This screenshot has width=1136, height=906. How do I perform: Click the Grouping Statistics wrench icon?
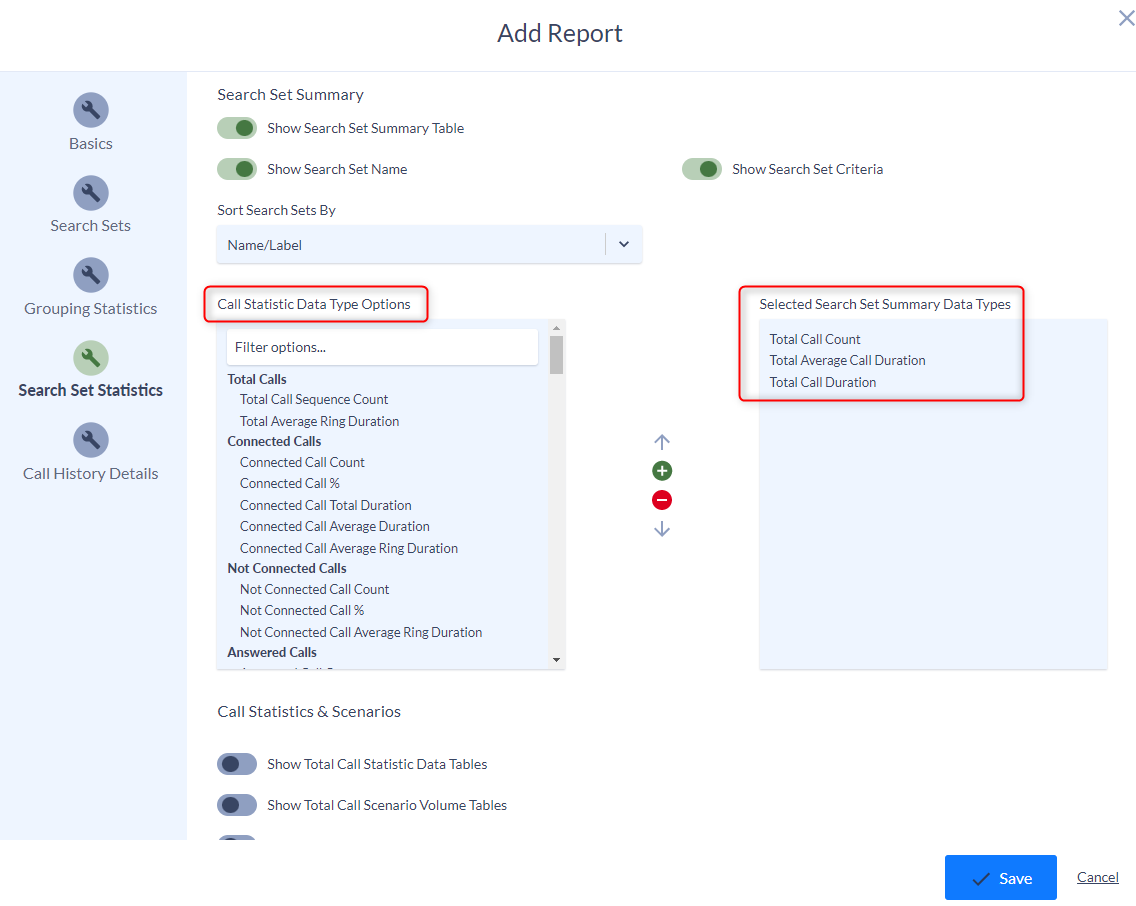(x=90, y=275)
